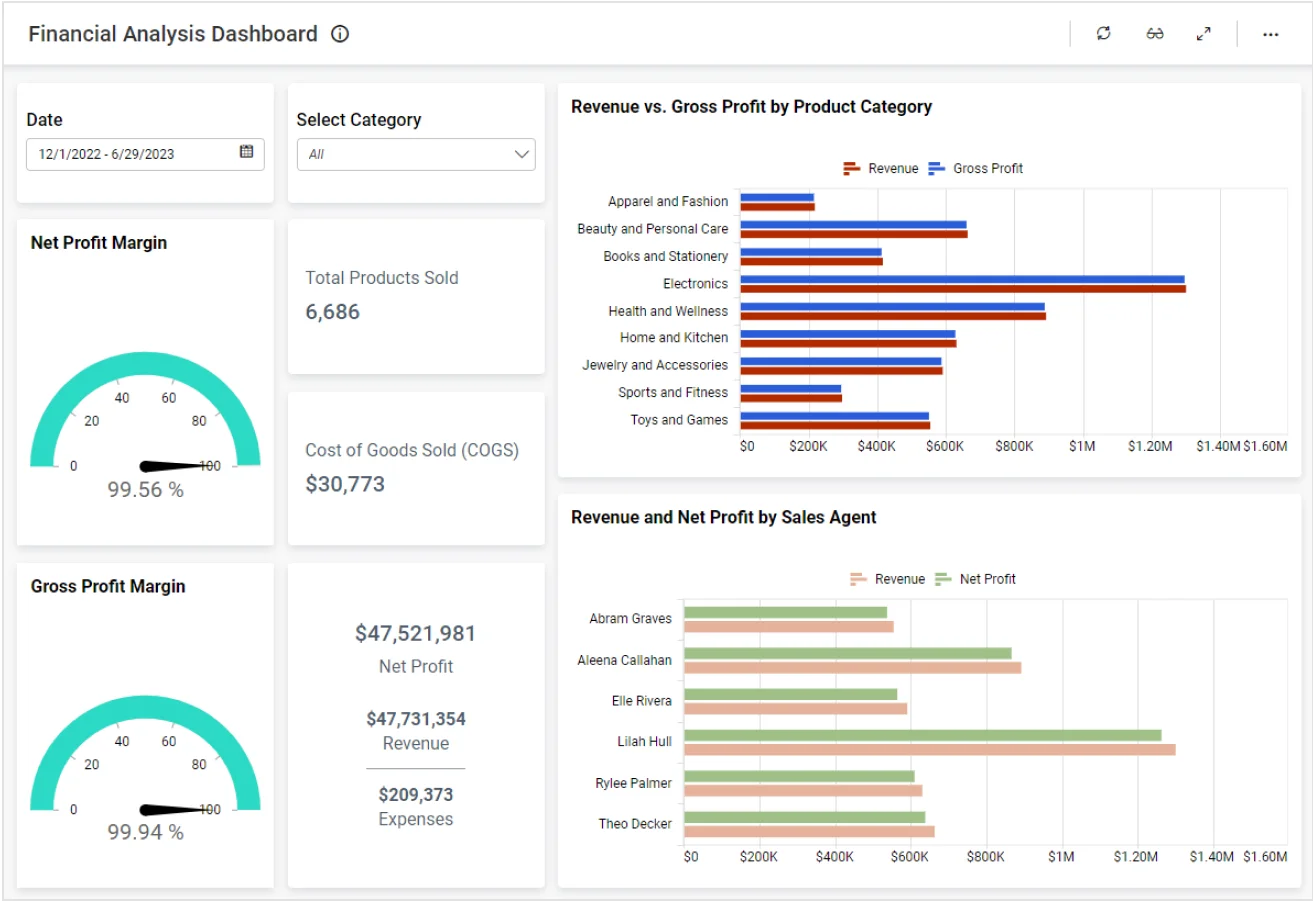
Task: Click the Total Products Sold value 6,686
Action: 332,312
